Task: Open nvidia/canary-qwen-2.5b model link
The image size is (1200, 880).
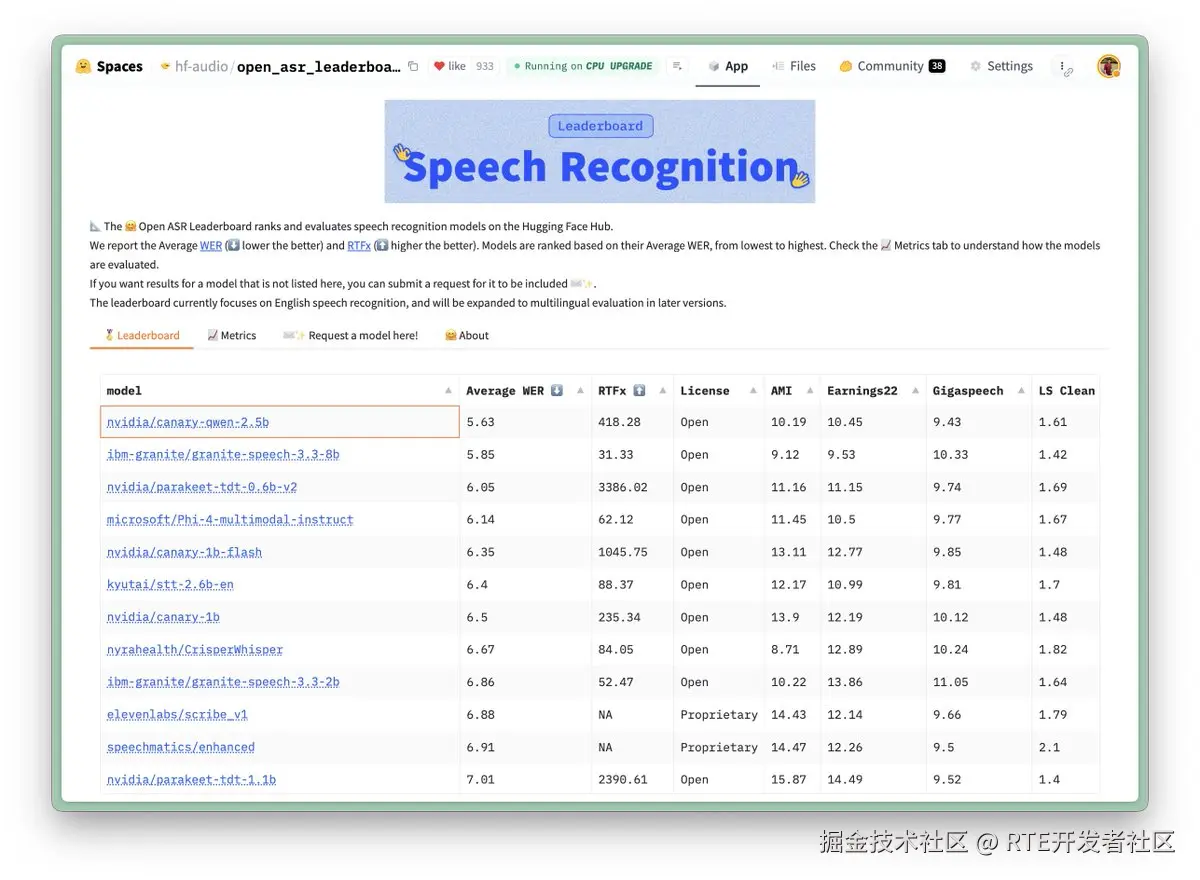Action: click(188, 422)
